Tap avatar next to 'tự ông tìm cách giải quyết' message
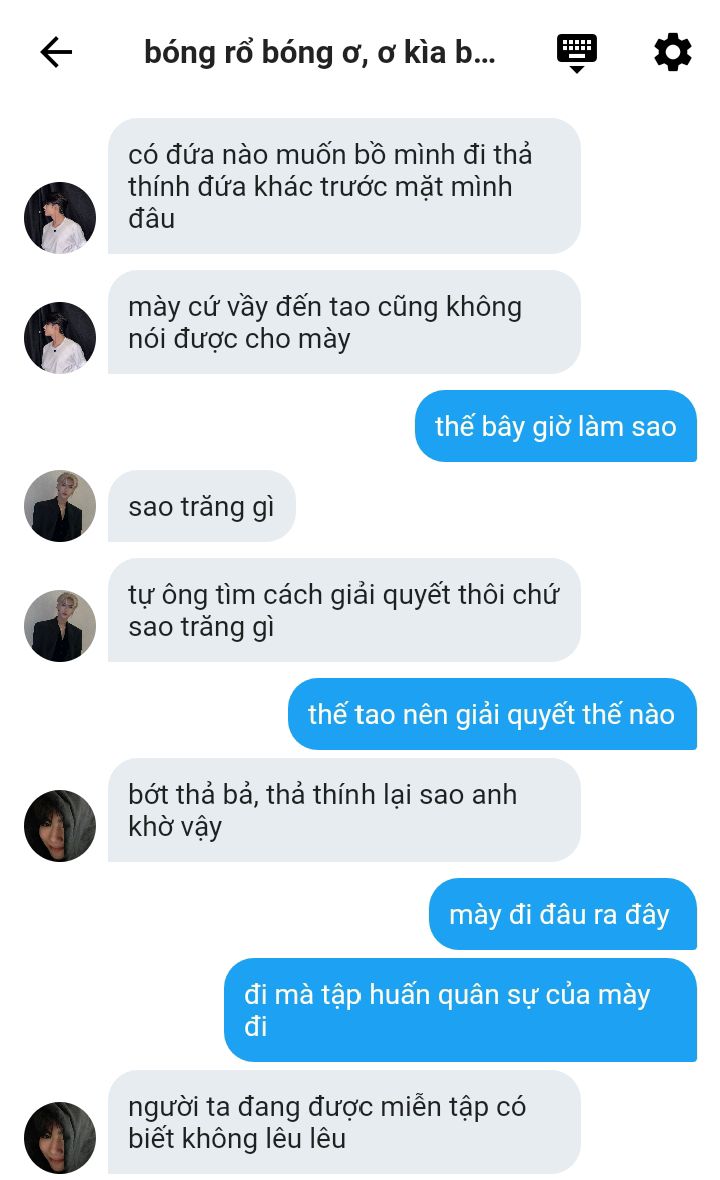 click(x=60, y=626)
